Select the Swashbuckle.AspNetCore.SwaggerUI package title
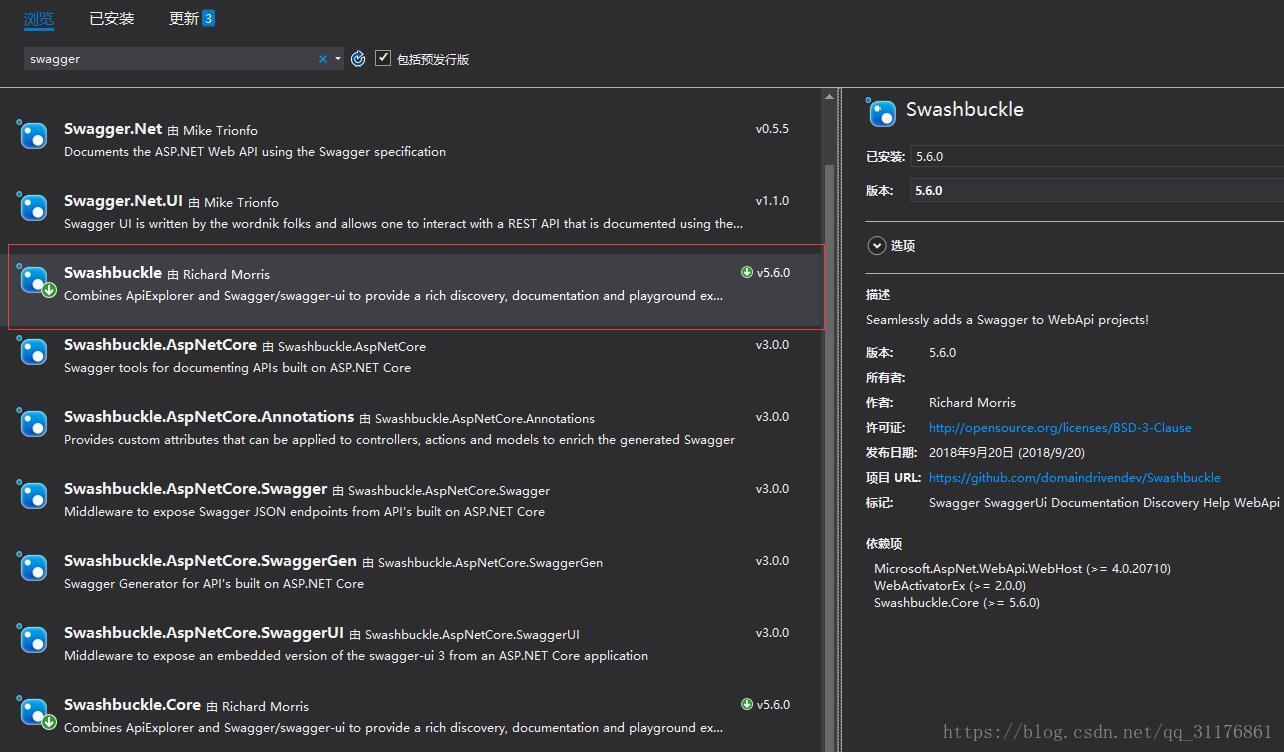The width and height of the screenshot is (1284, 752). [204, 633]
